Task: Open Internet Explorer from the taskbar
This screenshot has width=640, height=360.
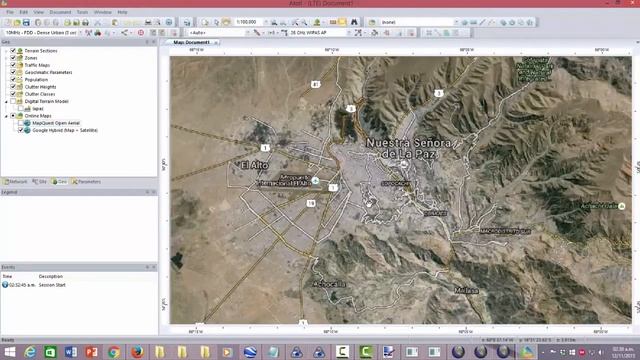Action: [x=30, y=351]
